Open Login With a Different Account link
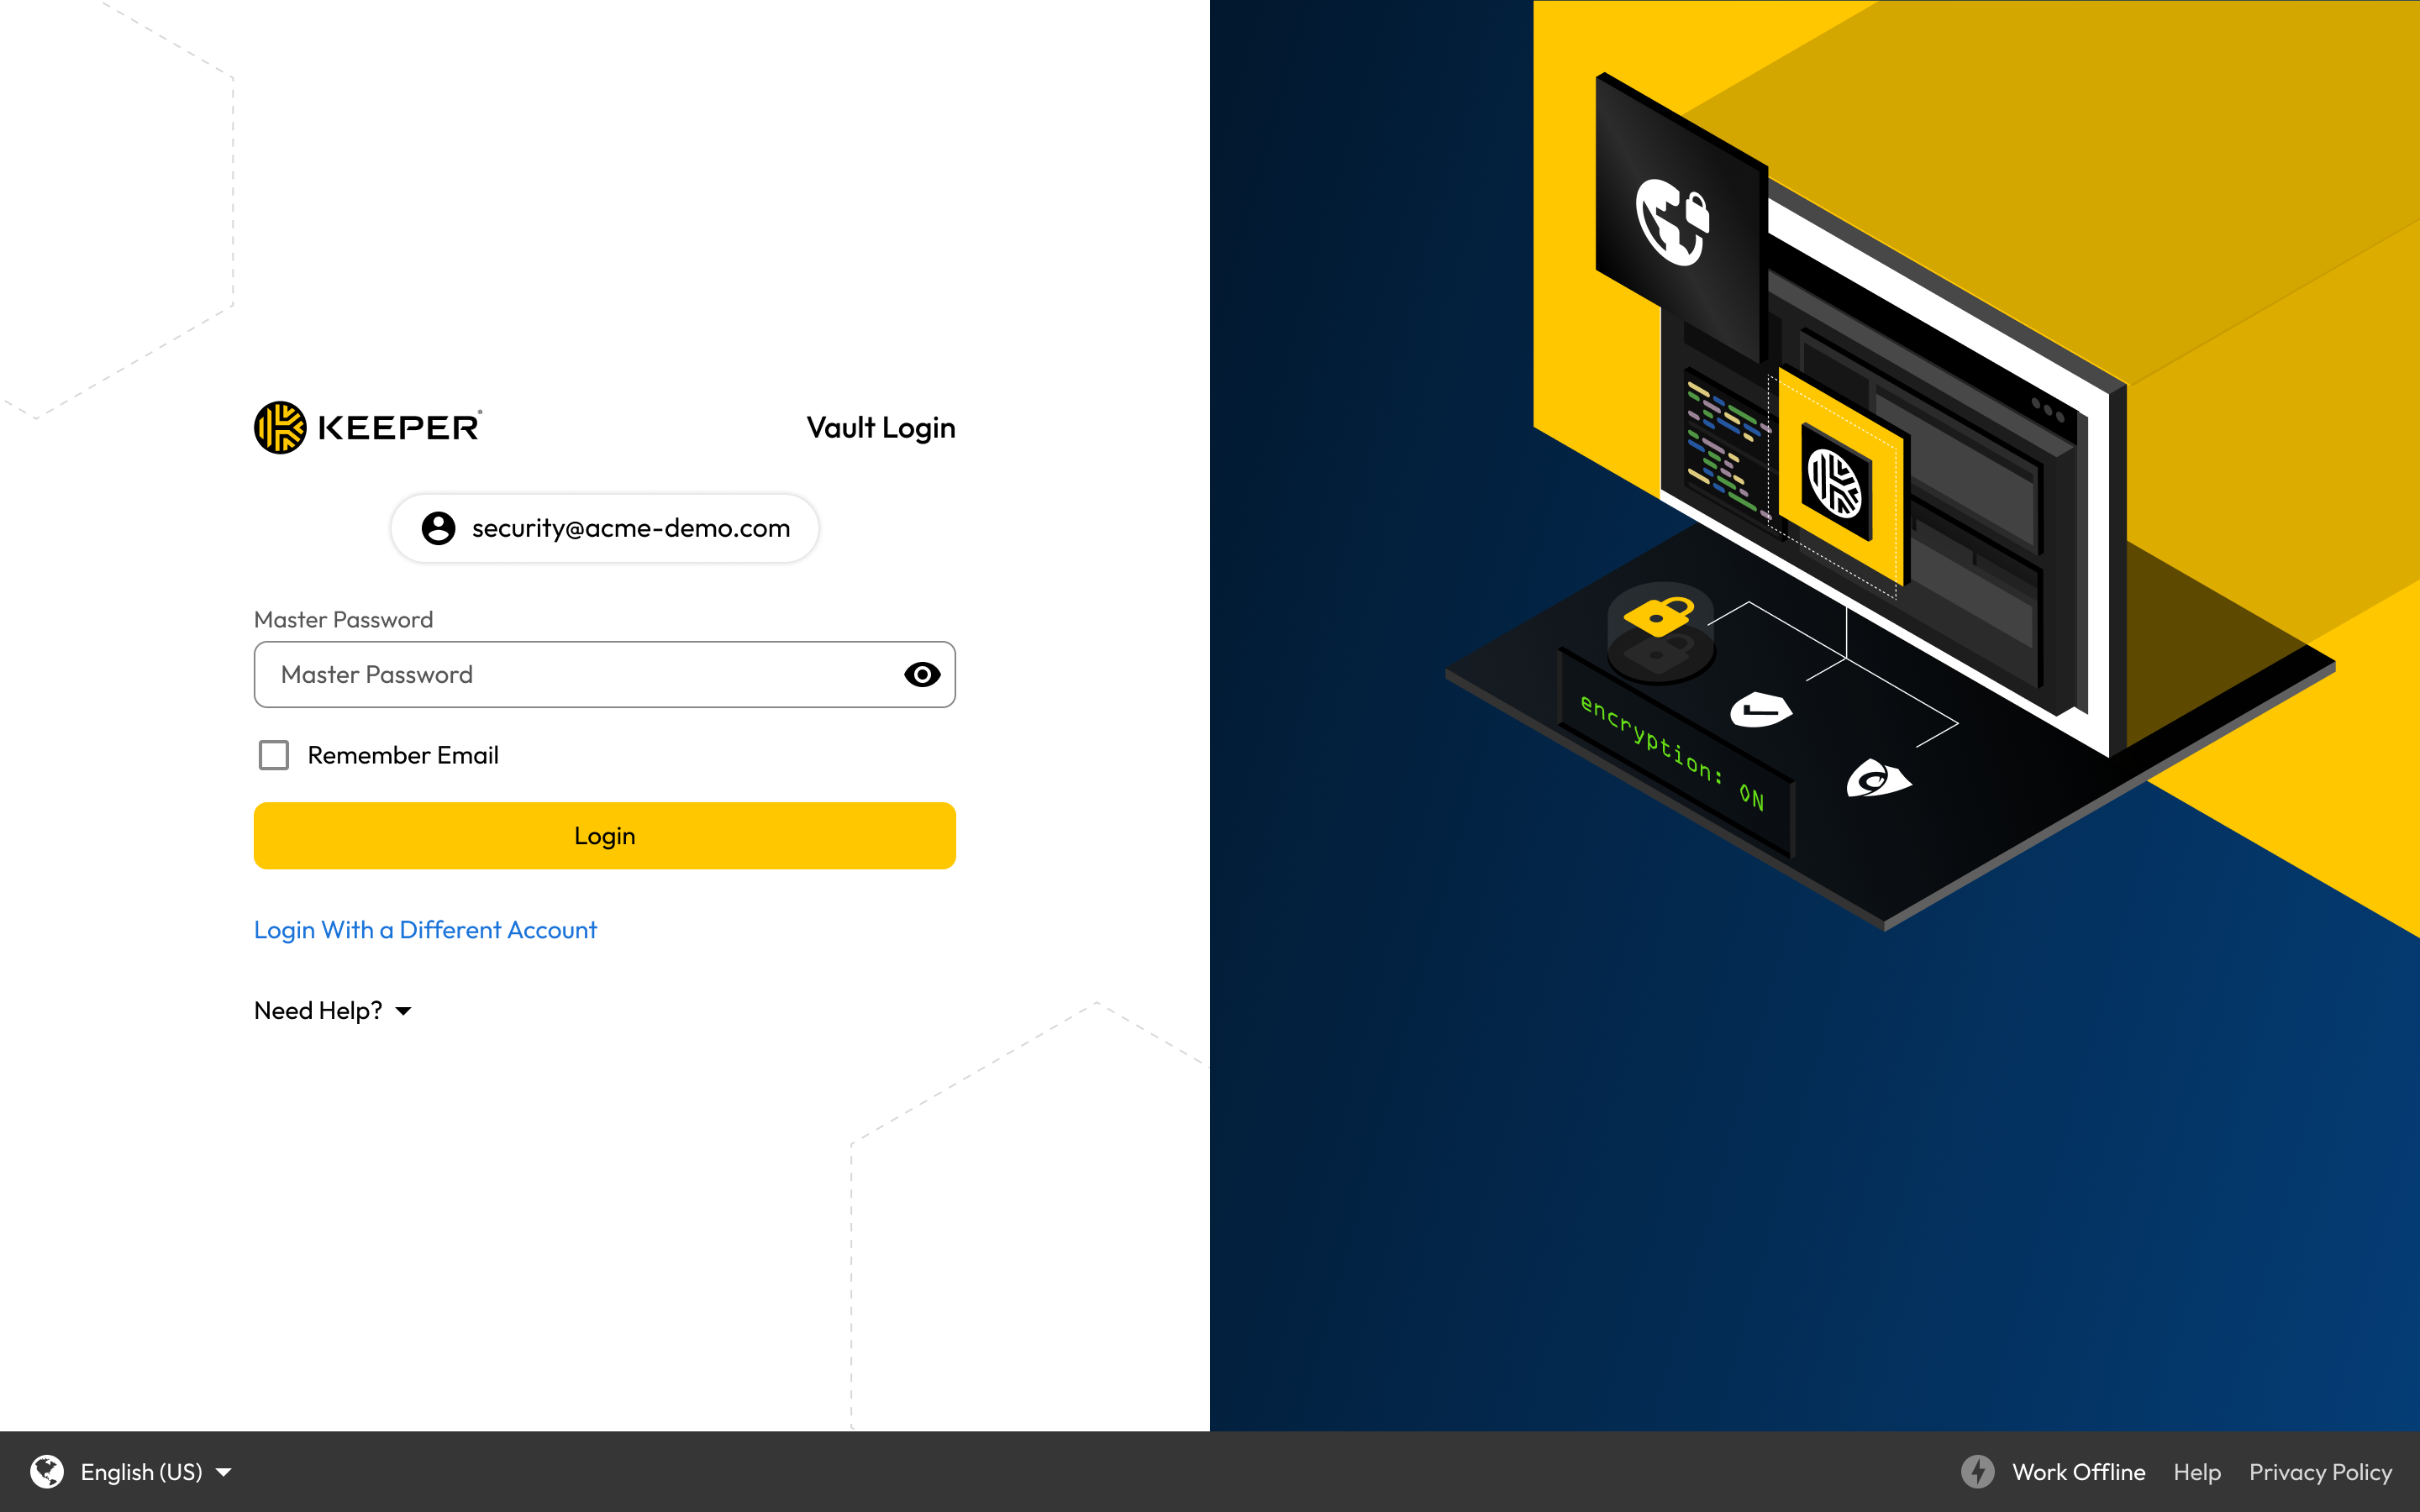The width and height of the screenshot is (2420, 1512). coord(425,930)
